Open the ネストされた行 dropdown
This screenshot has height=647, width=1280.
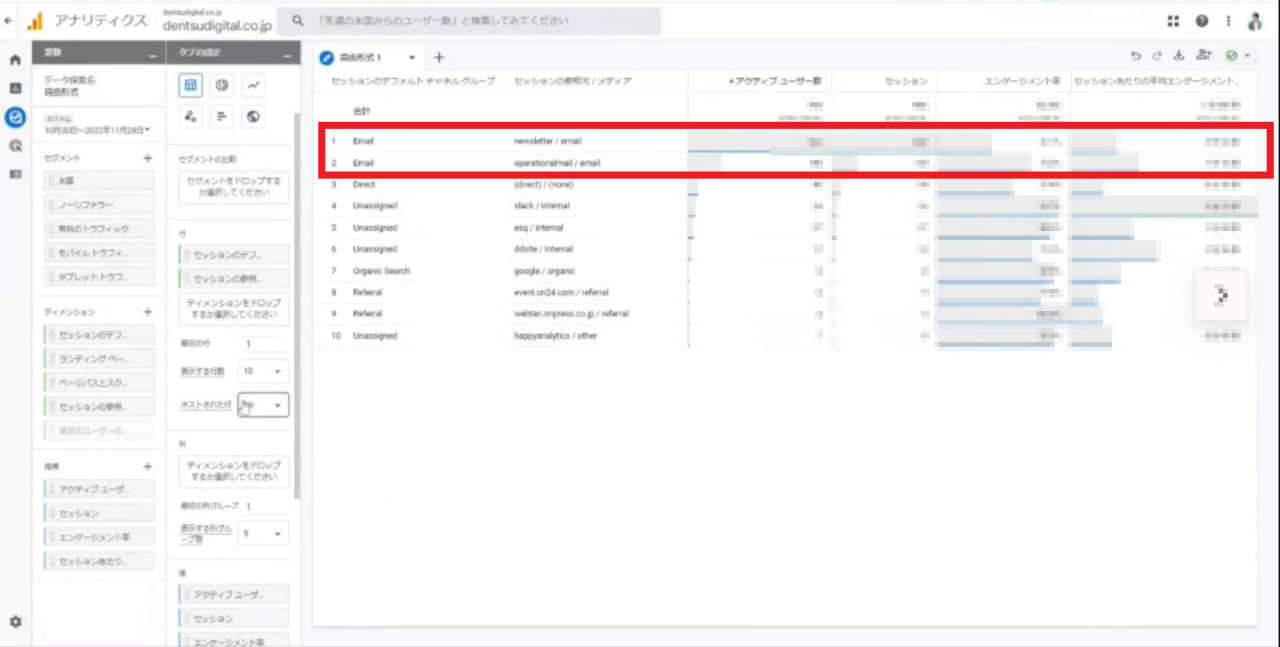click(263, 405)
